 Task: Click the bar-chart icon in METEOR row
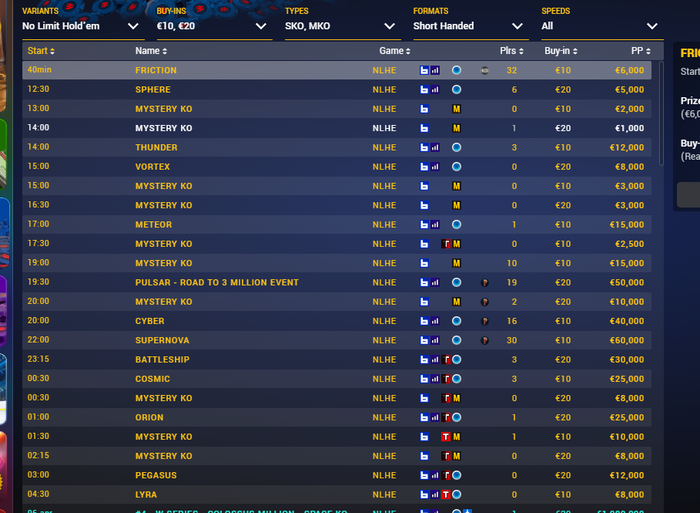tap(435, 225)
